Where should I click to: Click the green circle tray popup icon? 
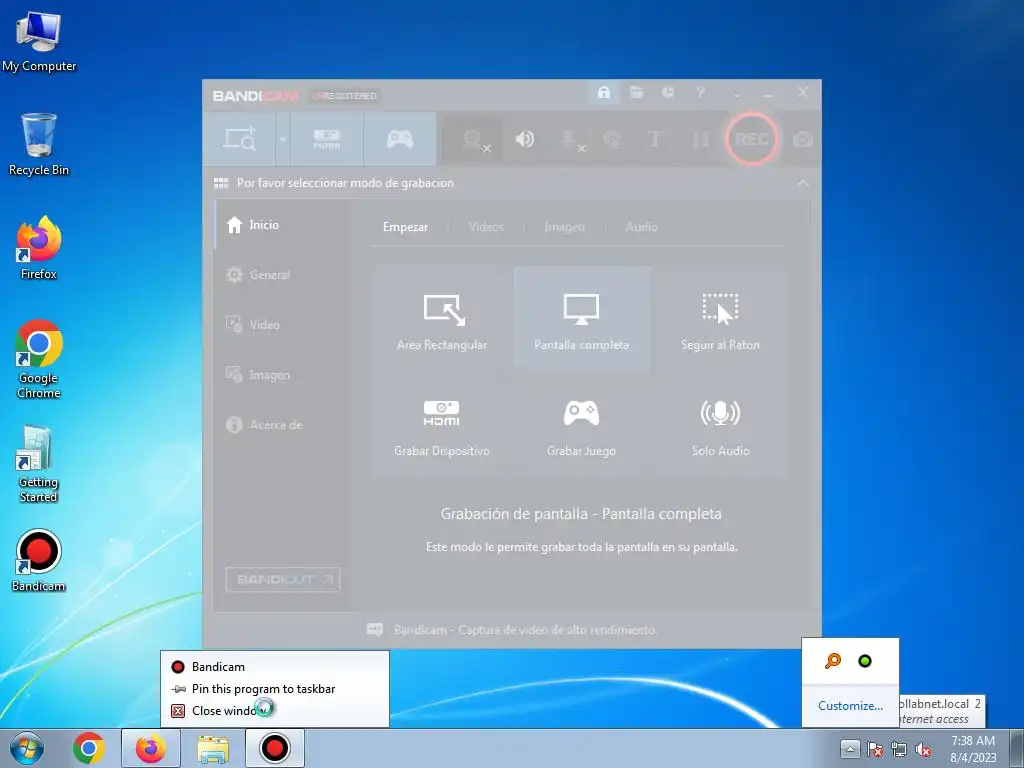pyautogui.click(x=865, y=661)
